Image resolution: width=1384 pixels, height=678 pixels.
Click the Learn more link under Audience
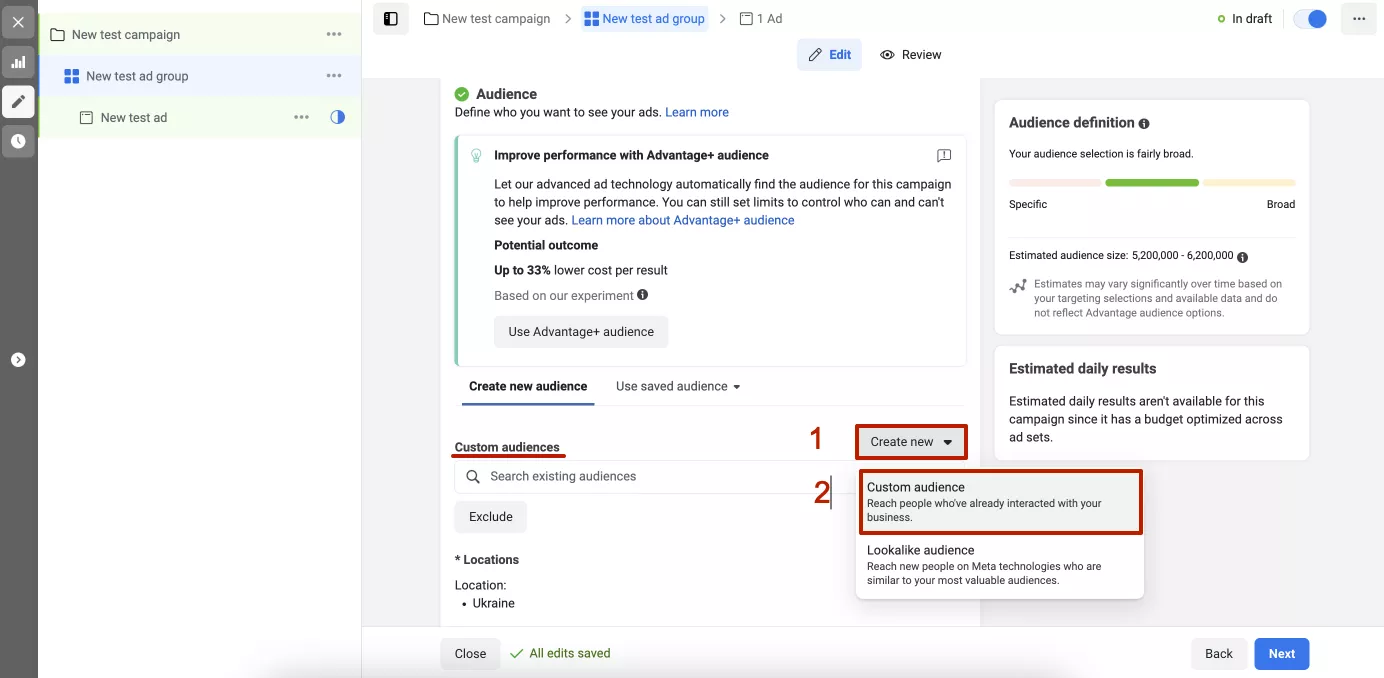pyautogui.click(x=697, y=112)
